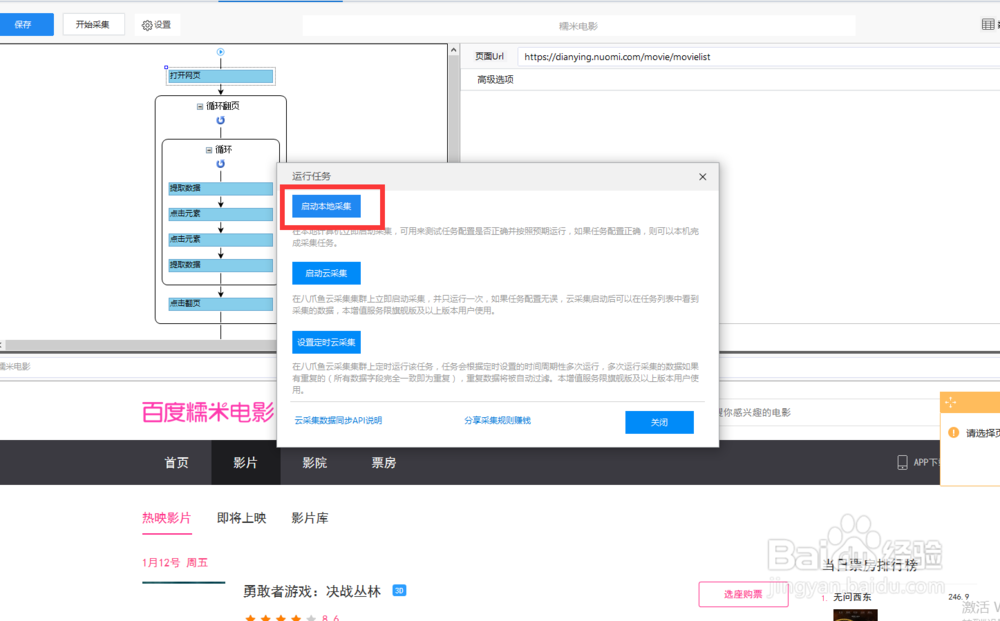
Task: Click the 设置 gear icon
Action: 147,25
